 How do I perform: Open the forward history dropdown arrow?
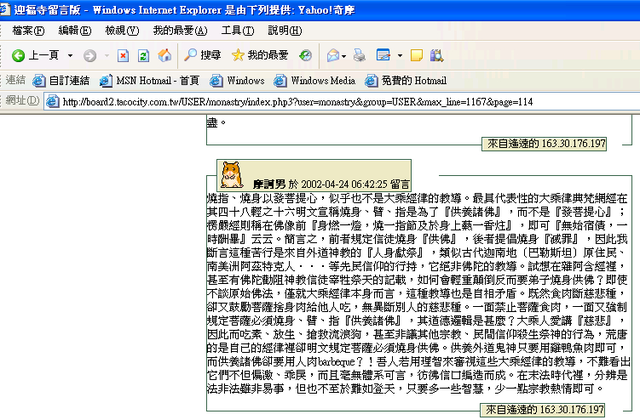point(107,56)
